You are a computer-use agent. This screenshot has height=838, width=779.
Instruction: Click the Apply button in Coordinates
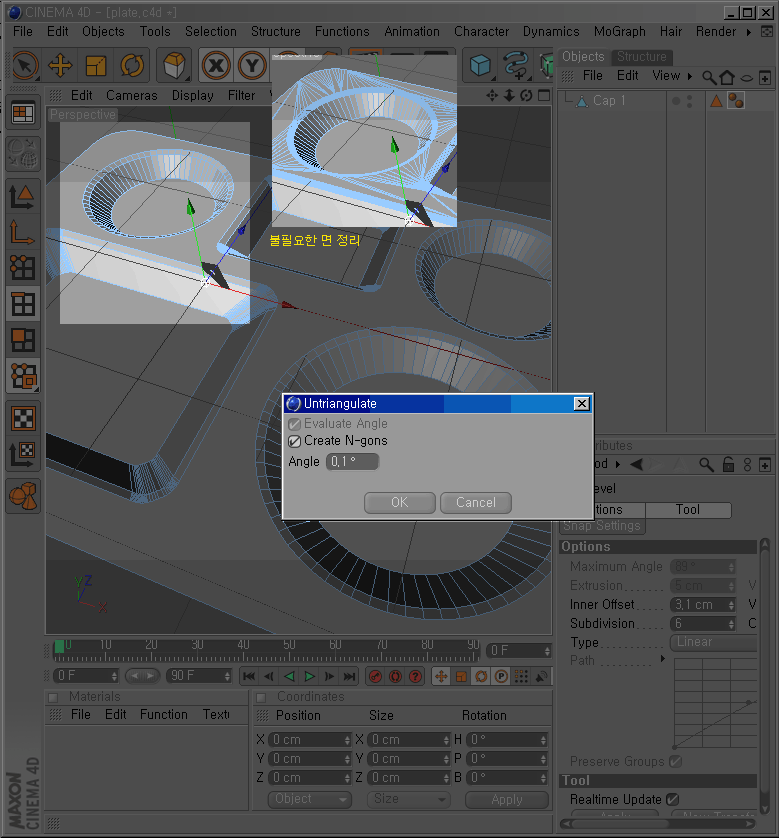[x=507, y=800]
